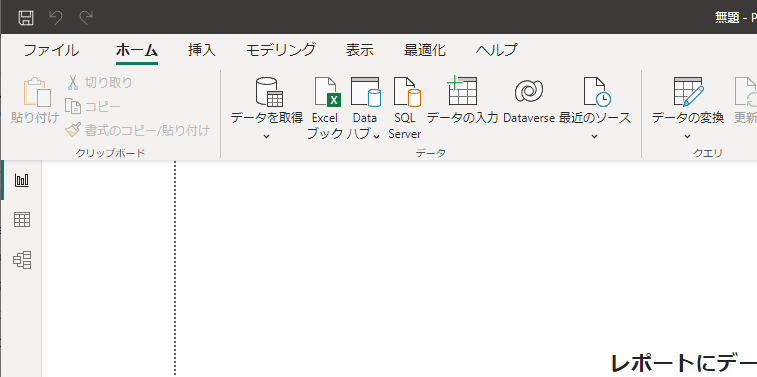Viewport: 757px width, 377px height.
Task: Switch to Table view in sidebar
Action: (22, 220)
